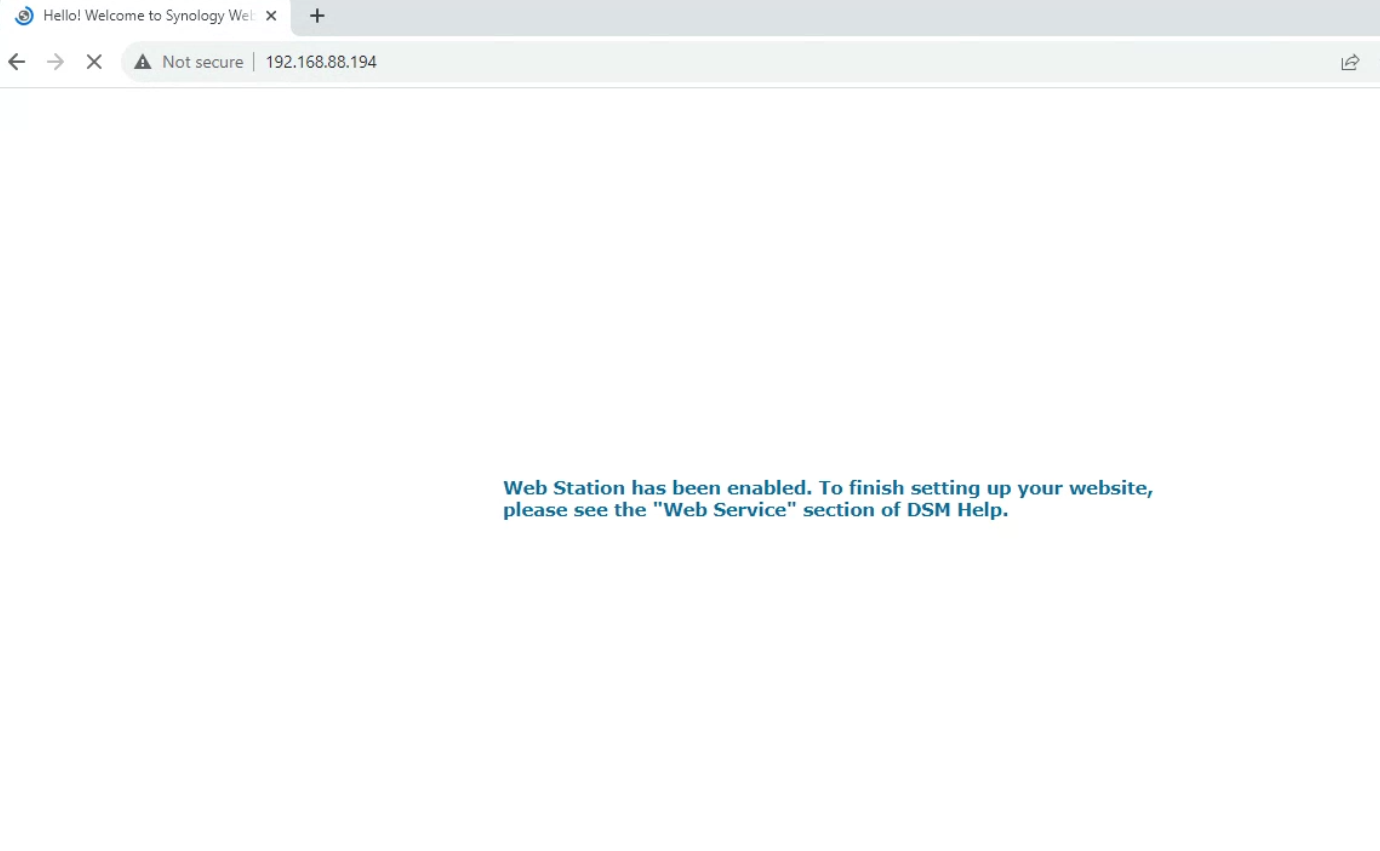Click the share page icon
The width and height of the screenshot is (1380, 851).
click(1350, 62)
